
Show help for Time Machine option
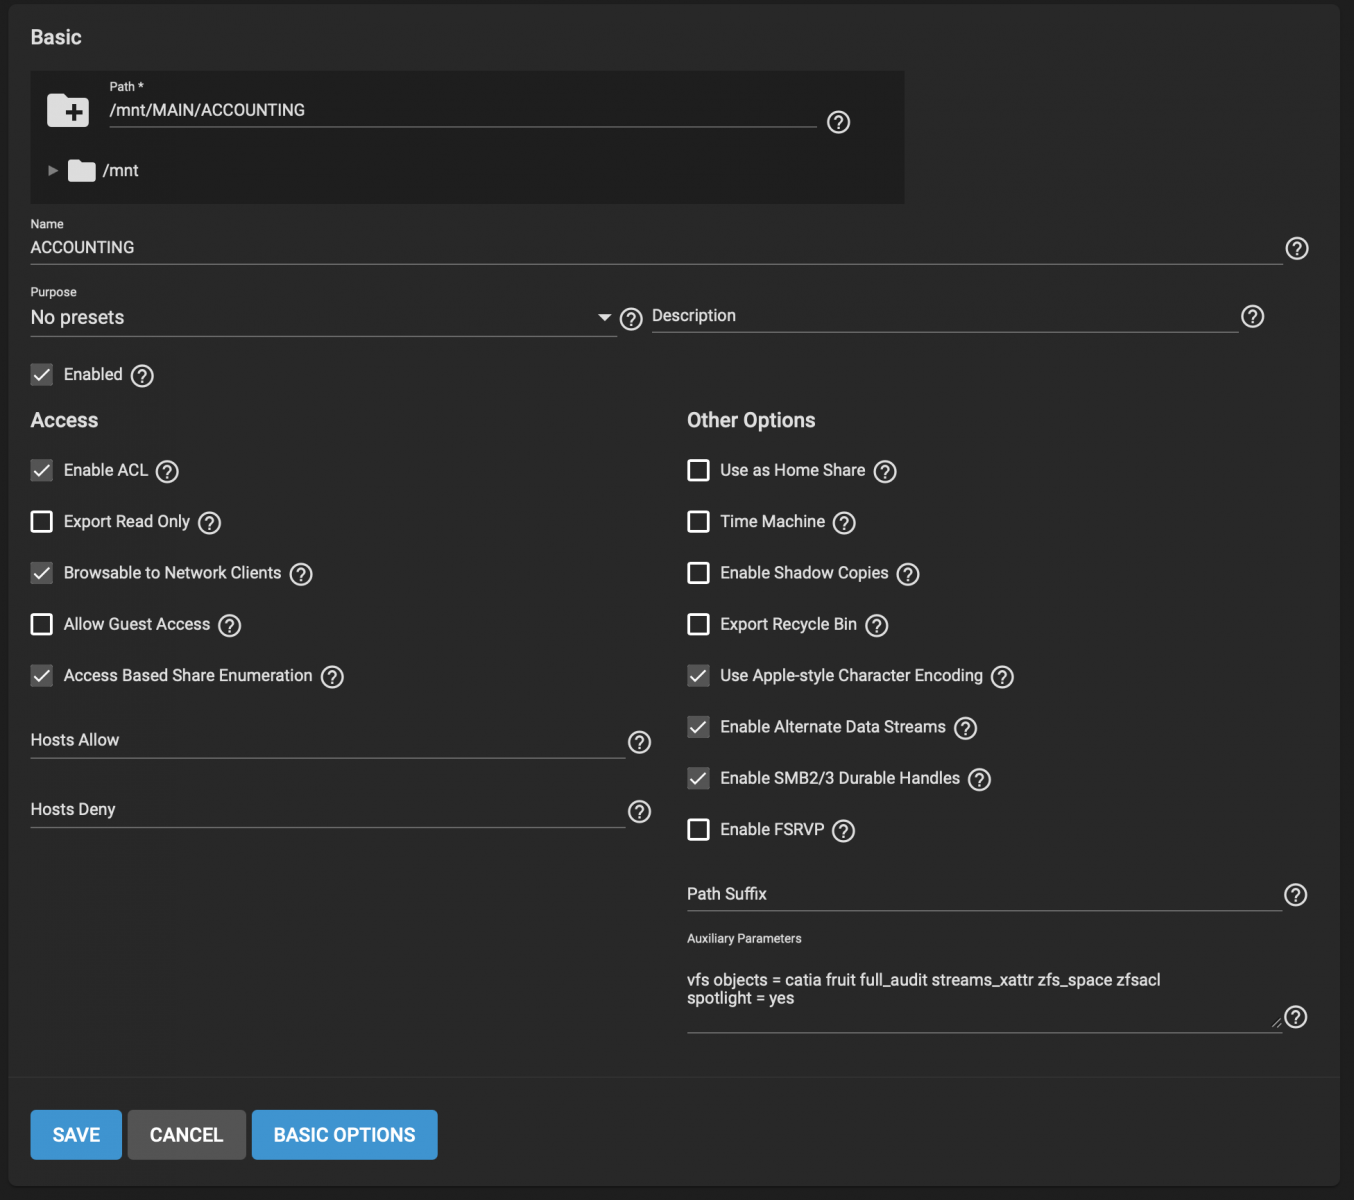click(844, 523)
